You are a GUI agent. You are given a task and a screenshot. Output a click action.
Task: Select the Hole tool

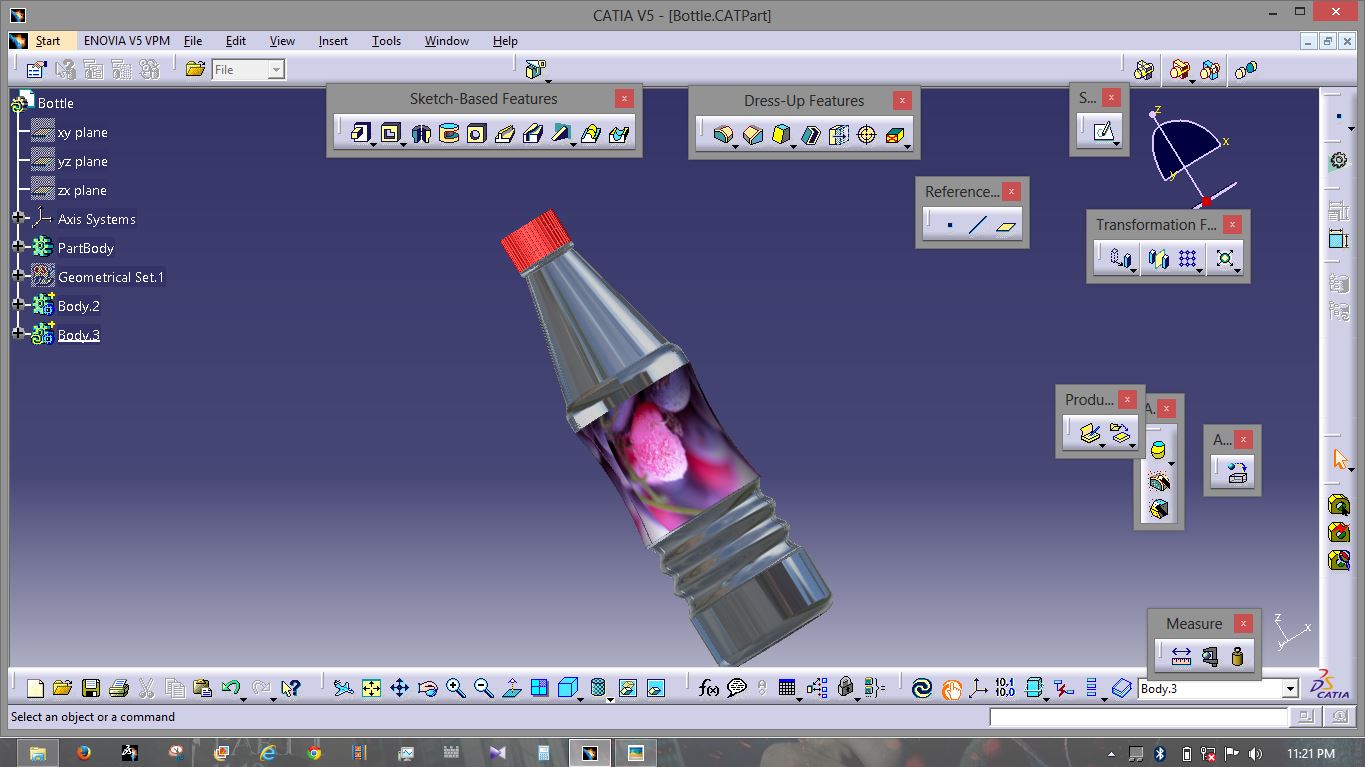coord(477,133)
